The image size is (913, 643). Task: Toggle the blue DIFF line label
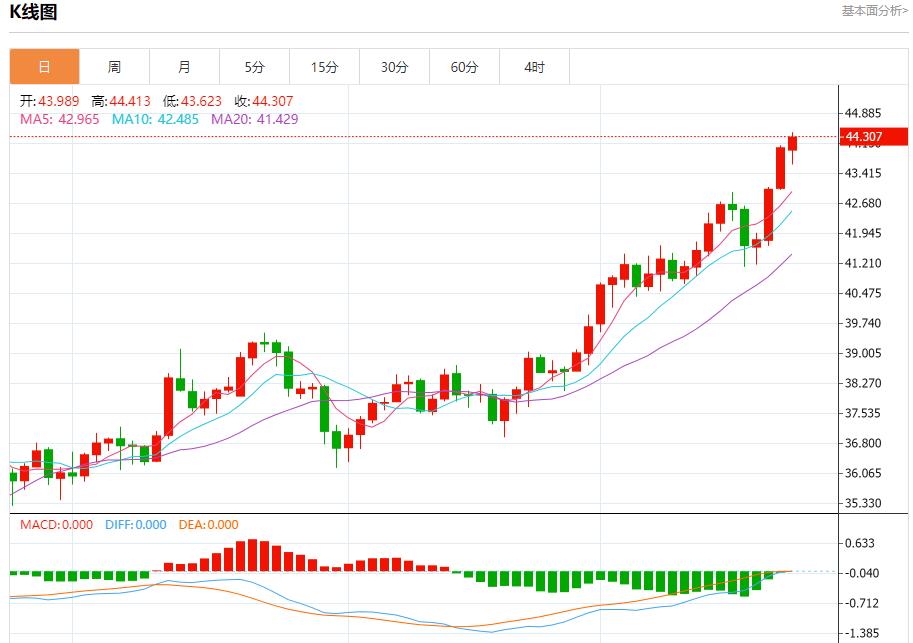(x=135, y=524)
